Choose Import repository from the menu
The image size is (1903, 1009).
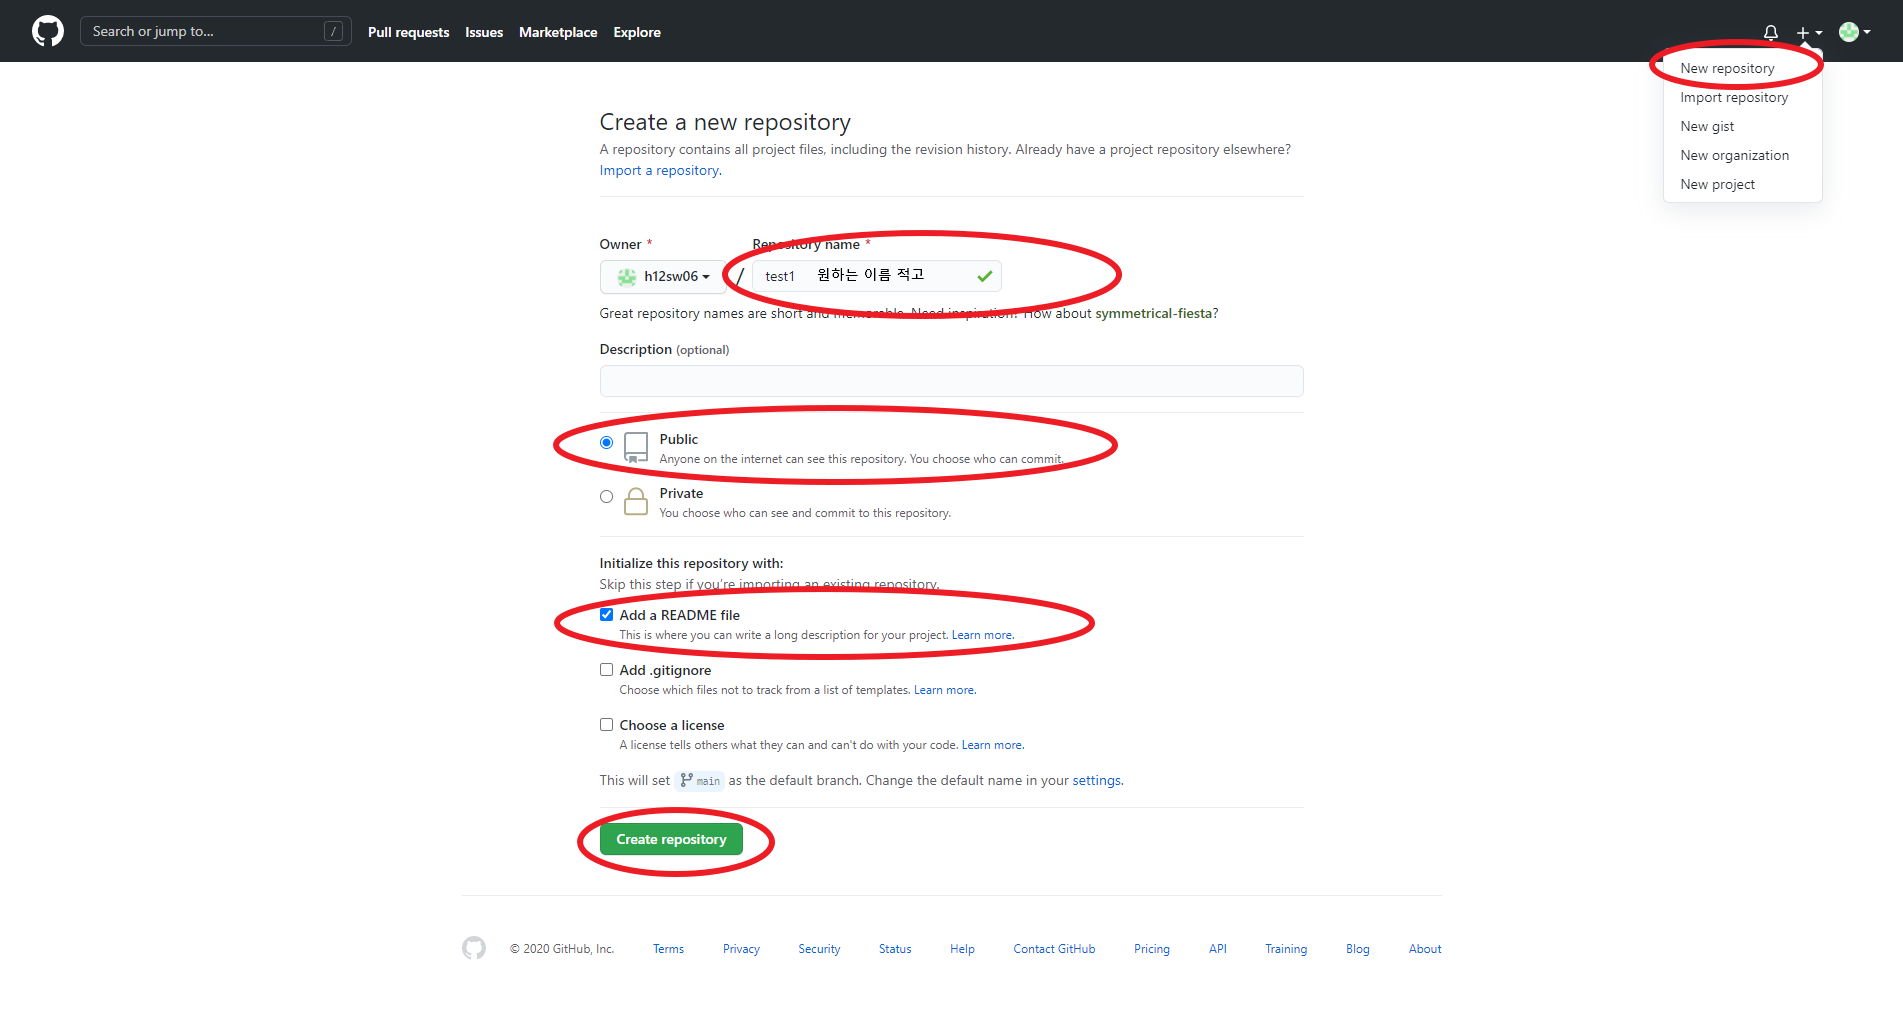pos(1734,97)
